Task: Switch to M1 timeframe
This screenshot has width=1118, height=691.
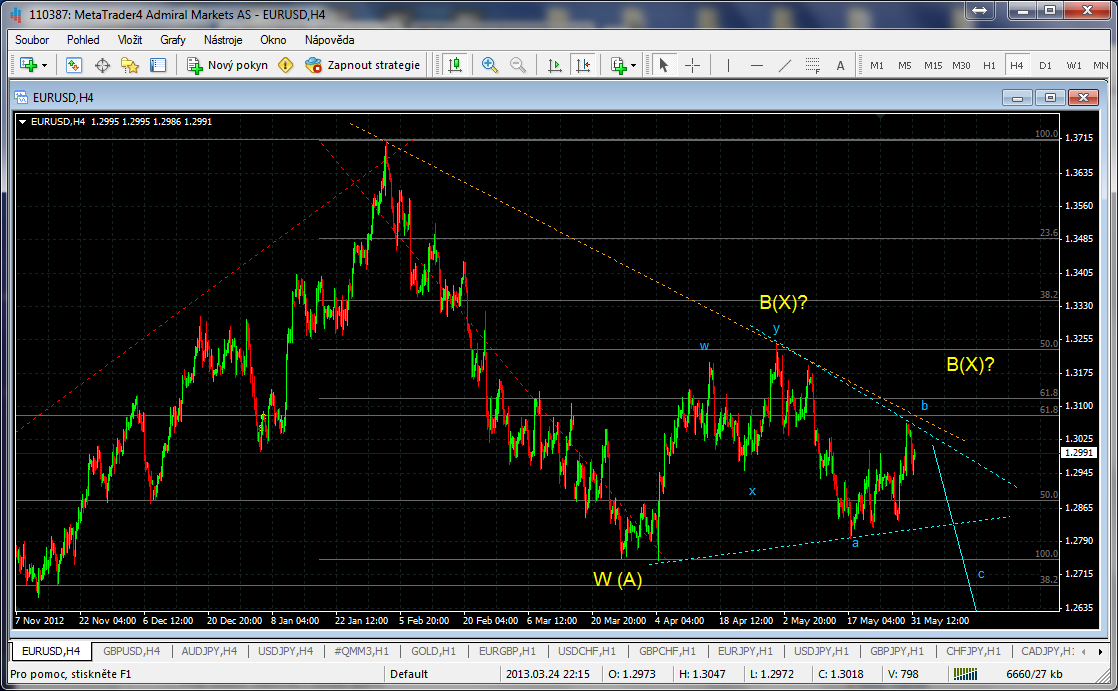Action: tap(876, 65)
